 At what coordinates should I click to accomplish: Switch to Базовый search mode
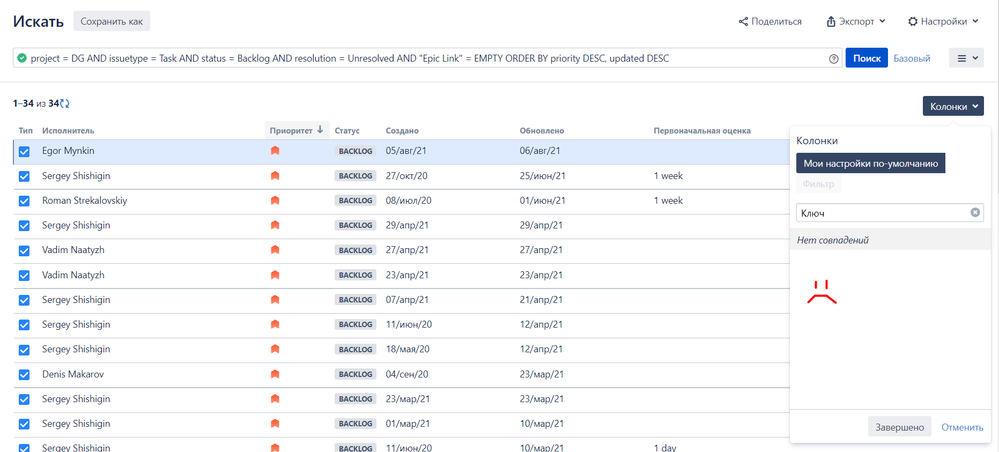[x=912, y=59]
